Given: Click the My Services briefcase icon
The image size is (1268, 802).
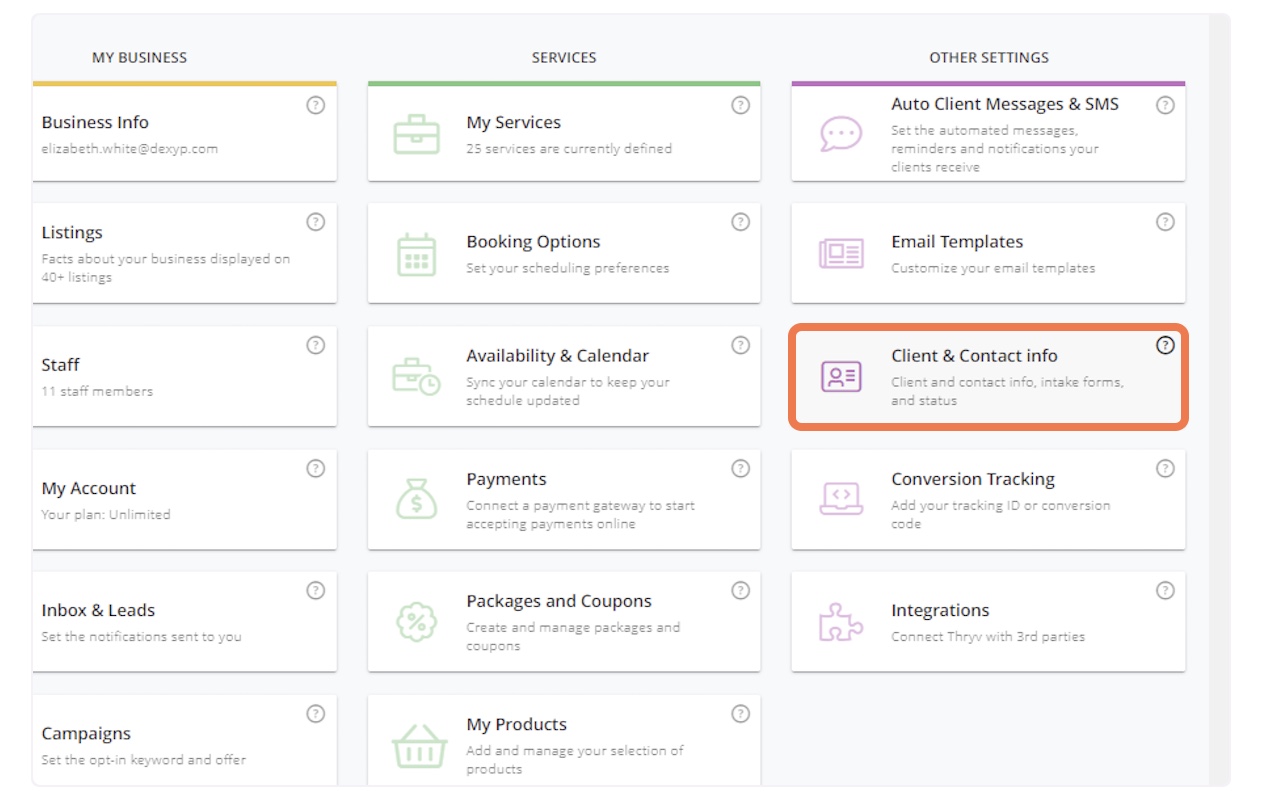Looking at the screenshot, I should (x=416, y=134).
